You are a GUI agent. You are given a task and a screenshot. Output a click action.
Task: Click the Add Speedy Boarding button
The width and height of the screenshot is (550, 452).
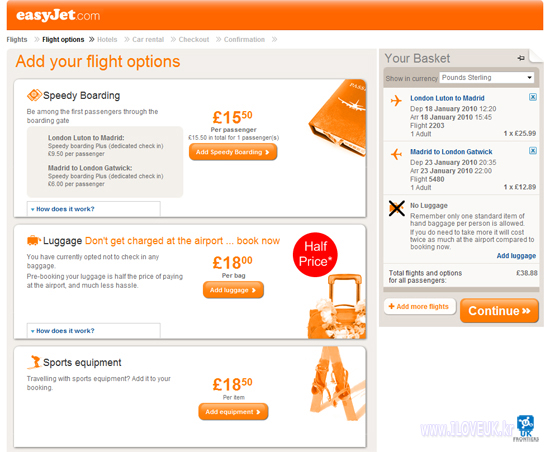233,152
